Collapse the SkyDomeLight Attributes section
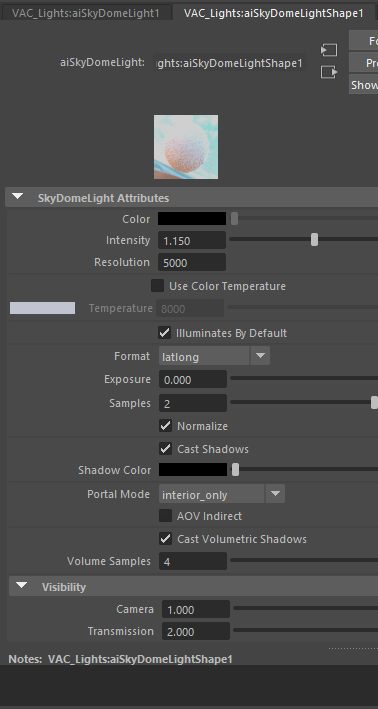The image size is (378, 709). click(x=18, y=197)
